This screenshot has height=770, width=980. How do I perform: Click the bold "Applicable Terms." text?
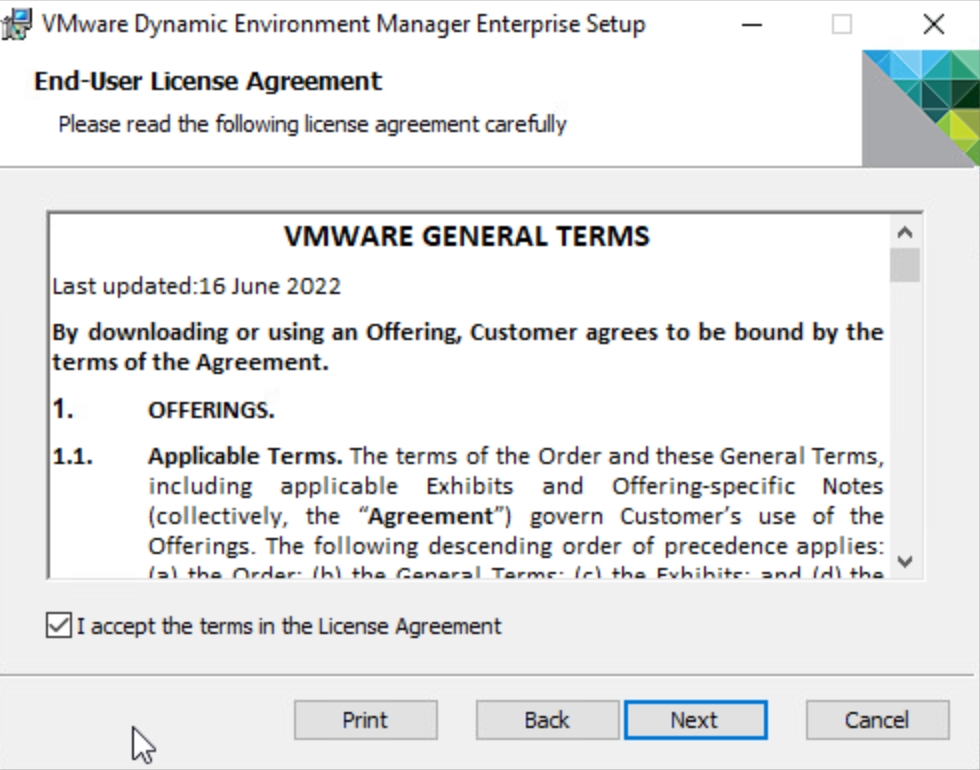[245, 457]
